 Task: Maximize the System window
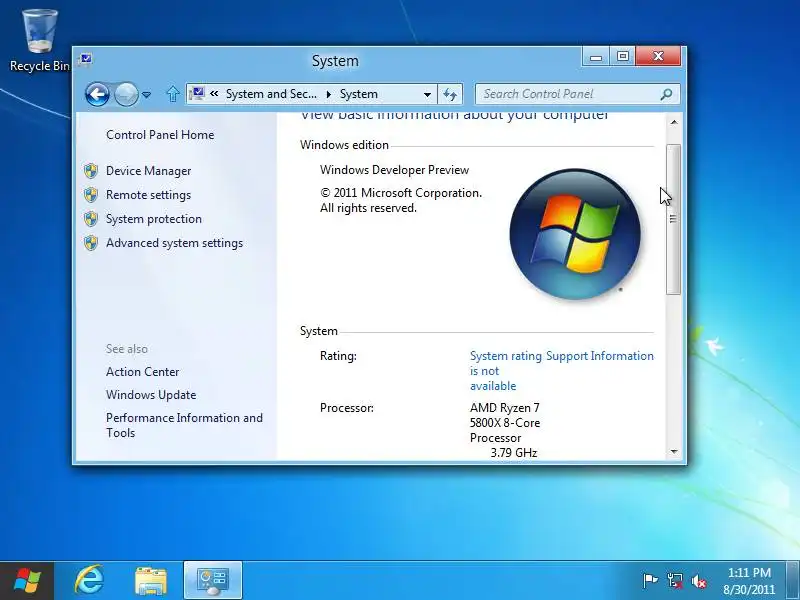(622, 57)
